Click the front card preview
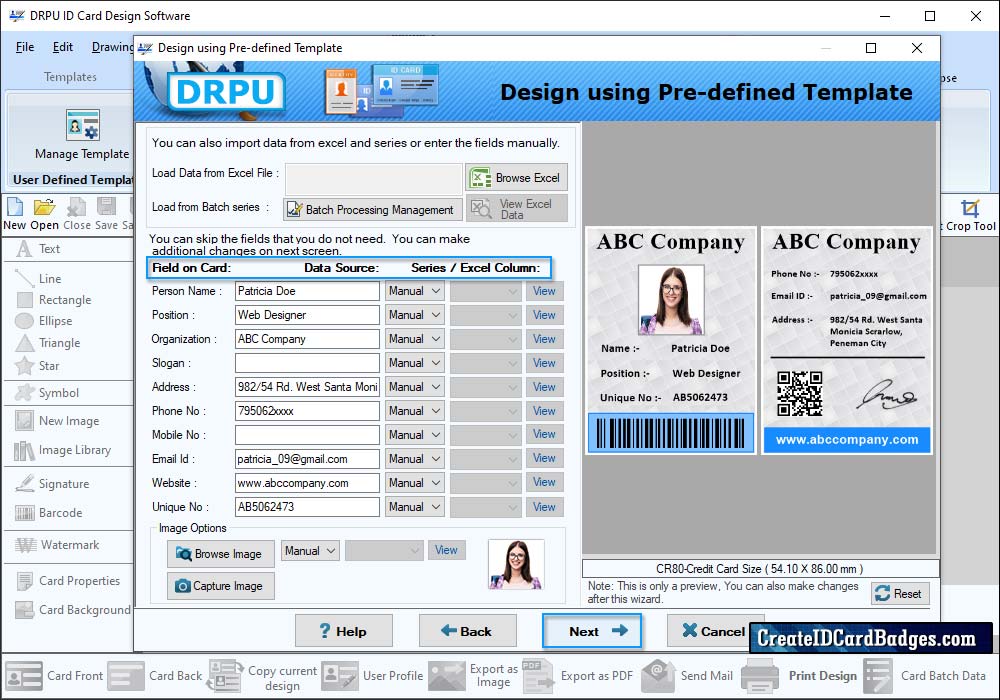Screen dimensions: 1000x700 (671, 340)
